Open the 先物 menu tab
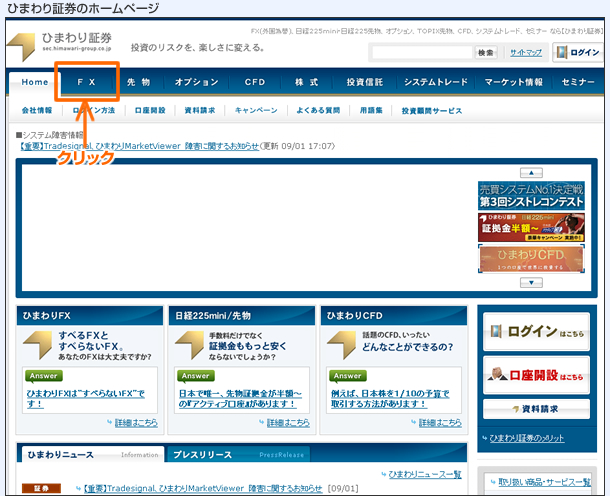 (x=138, y=82)
